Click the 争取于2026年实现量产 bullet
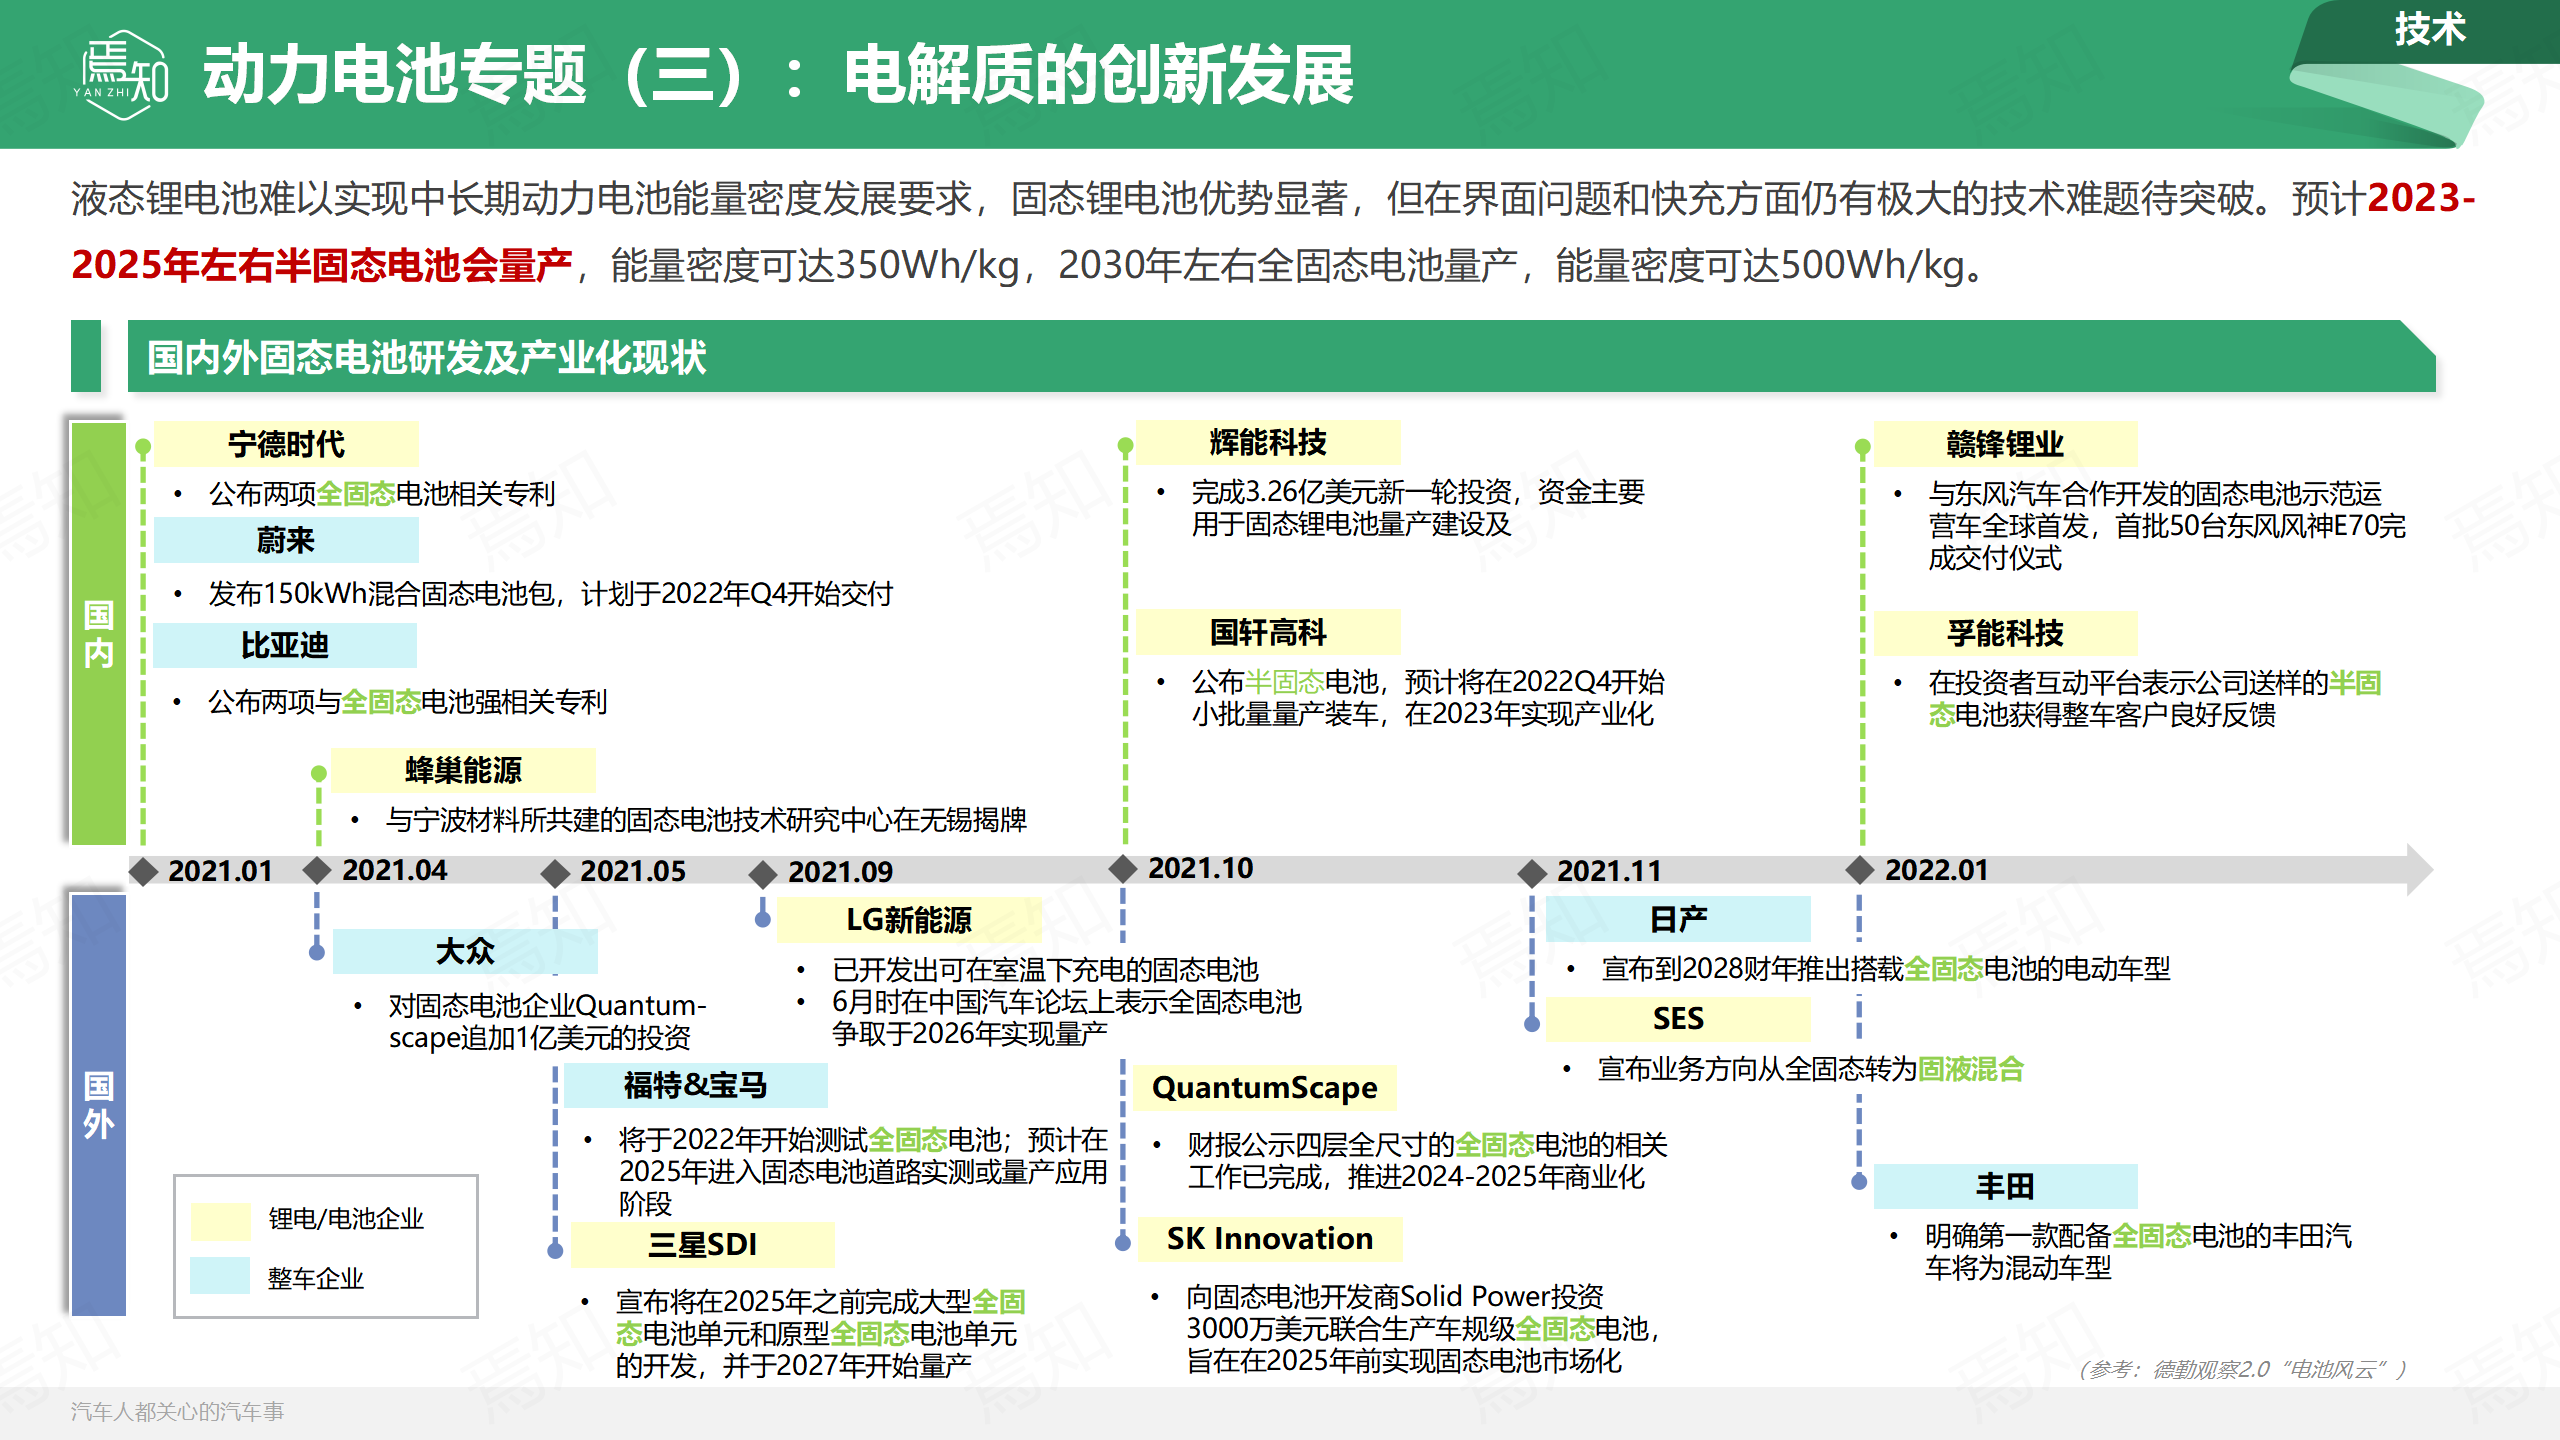Viewport: 2560px width, 1440px height. tap(1067, 1018)
